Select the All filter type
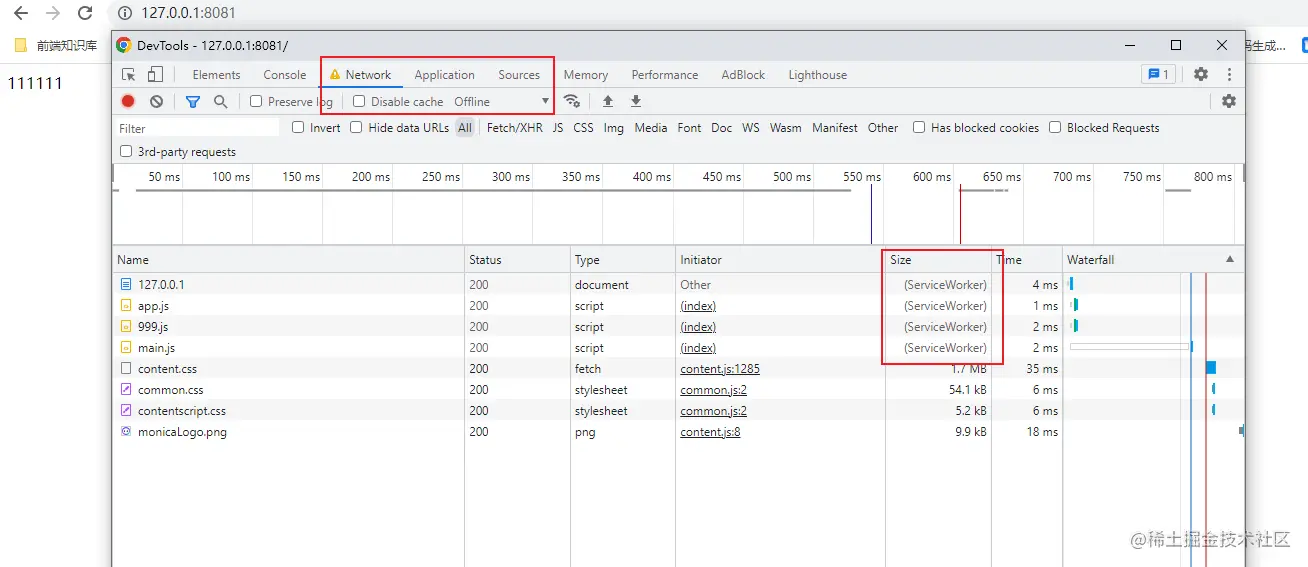This screenshot has height=567, width=1308. point(465,128)
